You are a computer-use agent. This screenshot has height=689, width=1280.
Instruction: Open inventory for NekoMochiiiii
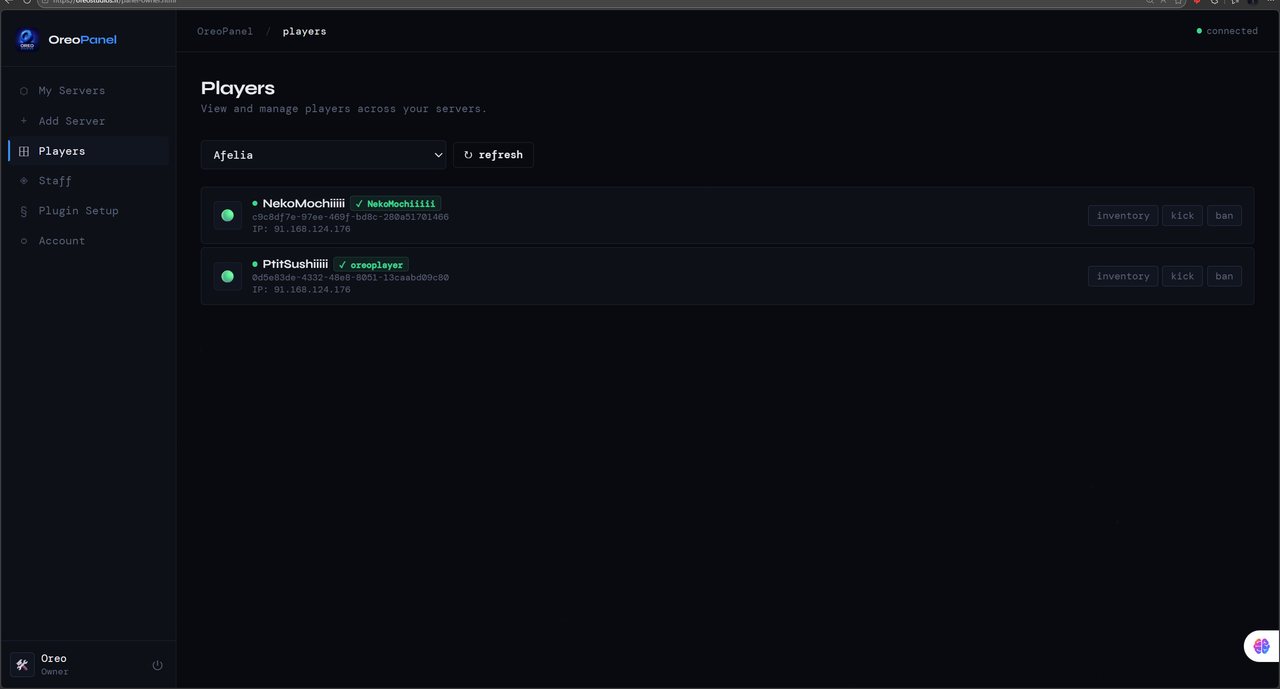tap(1123, 215)
